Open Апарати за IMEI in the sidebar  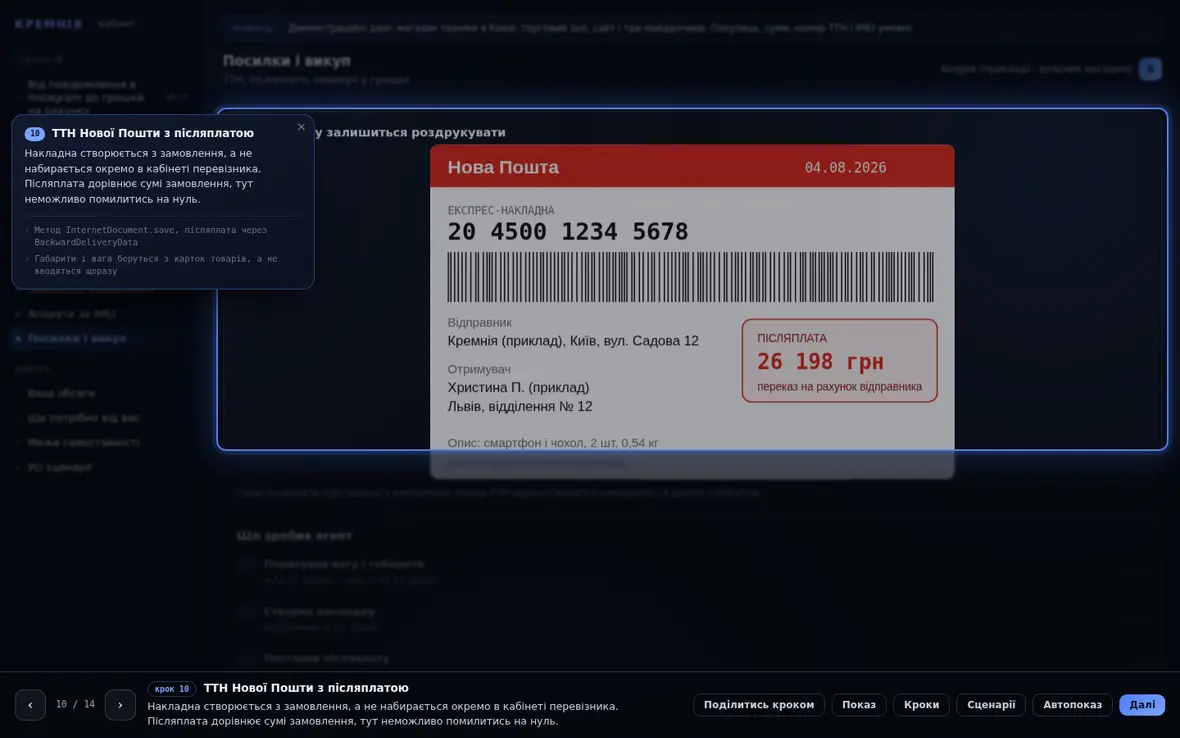point(71,314)
